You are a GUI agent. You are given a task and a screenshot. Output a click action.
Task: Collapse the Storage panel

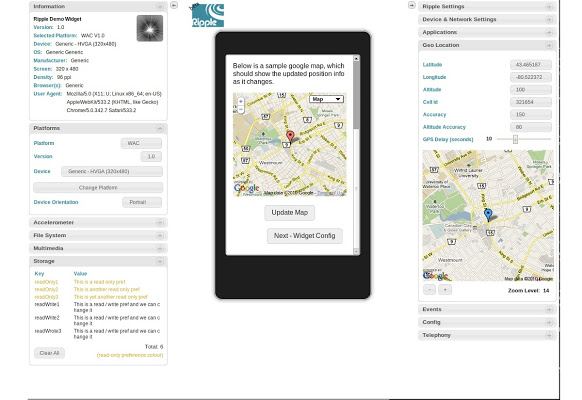coord(160,261)
